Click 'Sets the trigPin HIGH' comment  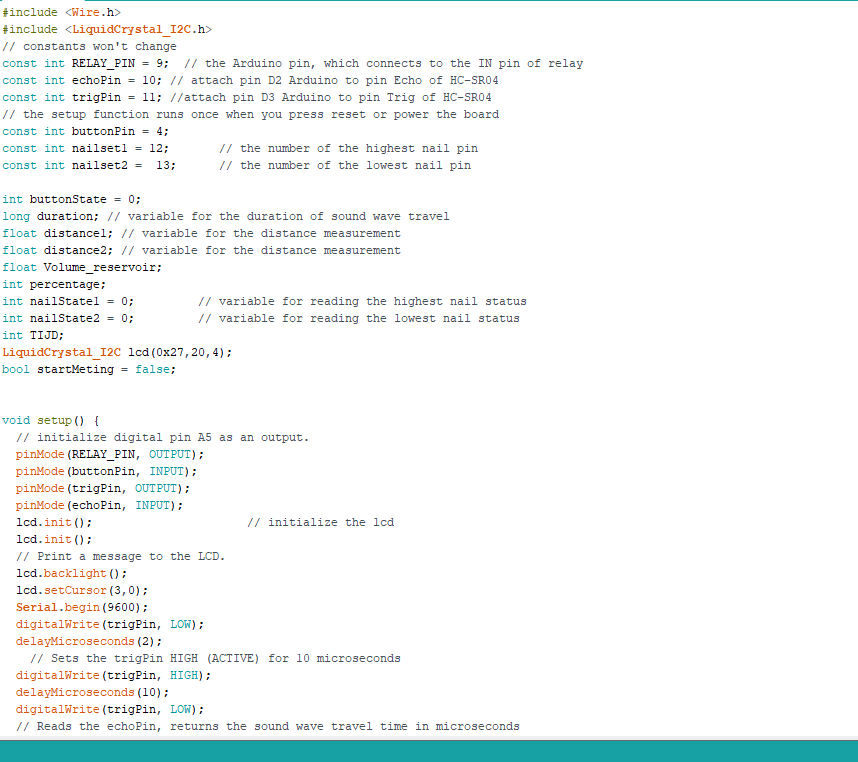(x=215, y=658)
